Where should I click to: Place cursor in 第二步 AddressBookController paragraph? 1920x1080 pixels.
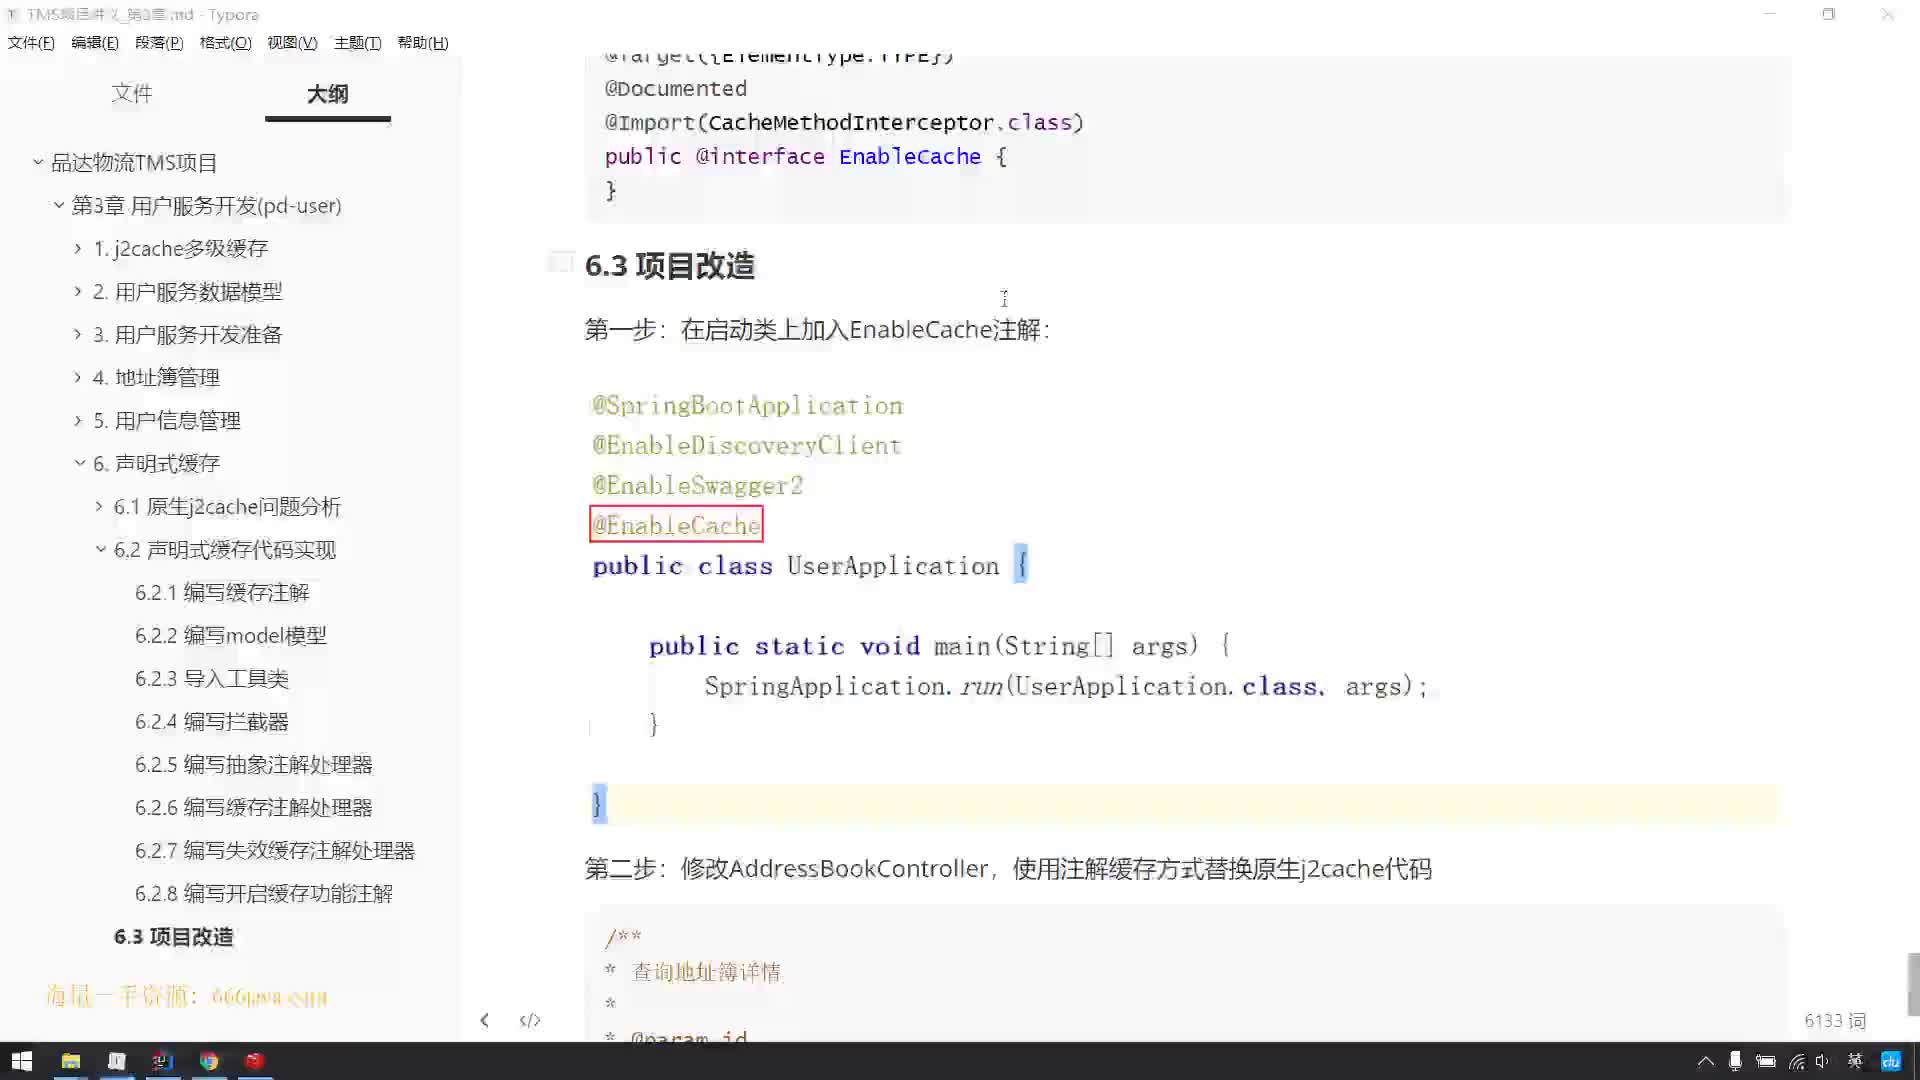pos(1008,868)
